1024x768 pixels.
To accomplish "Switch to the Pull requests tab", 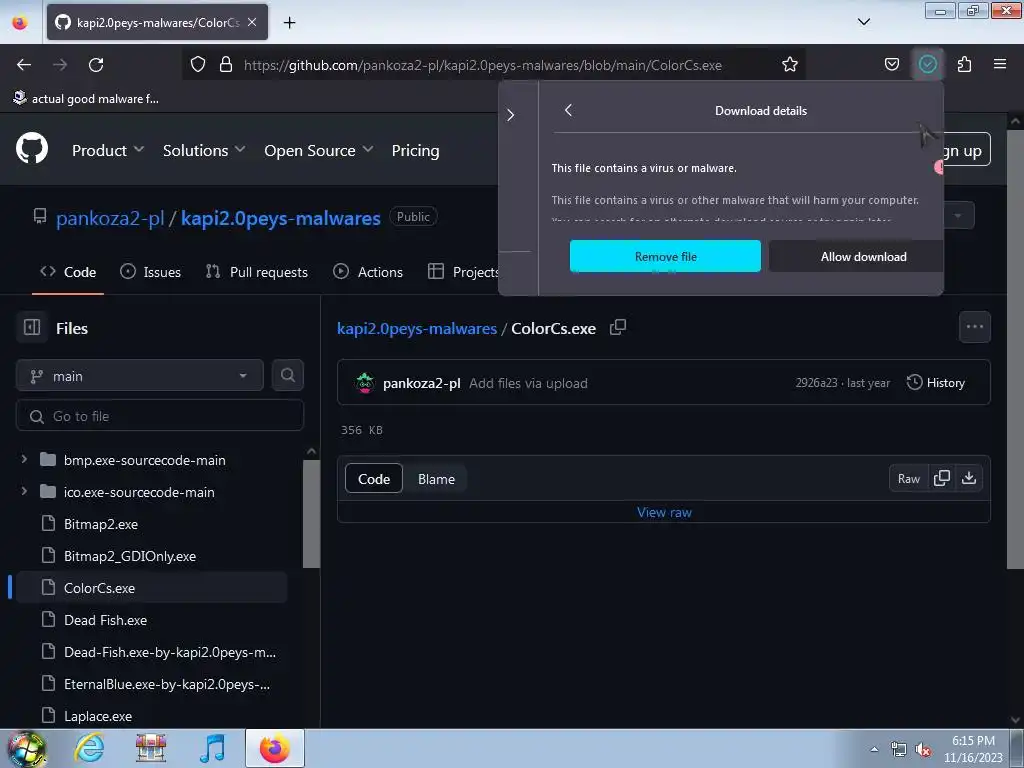I will (x=257, y=272).
